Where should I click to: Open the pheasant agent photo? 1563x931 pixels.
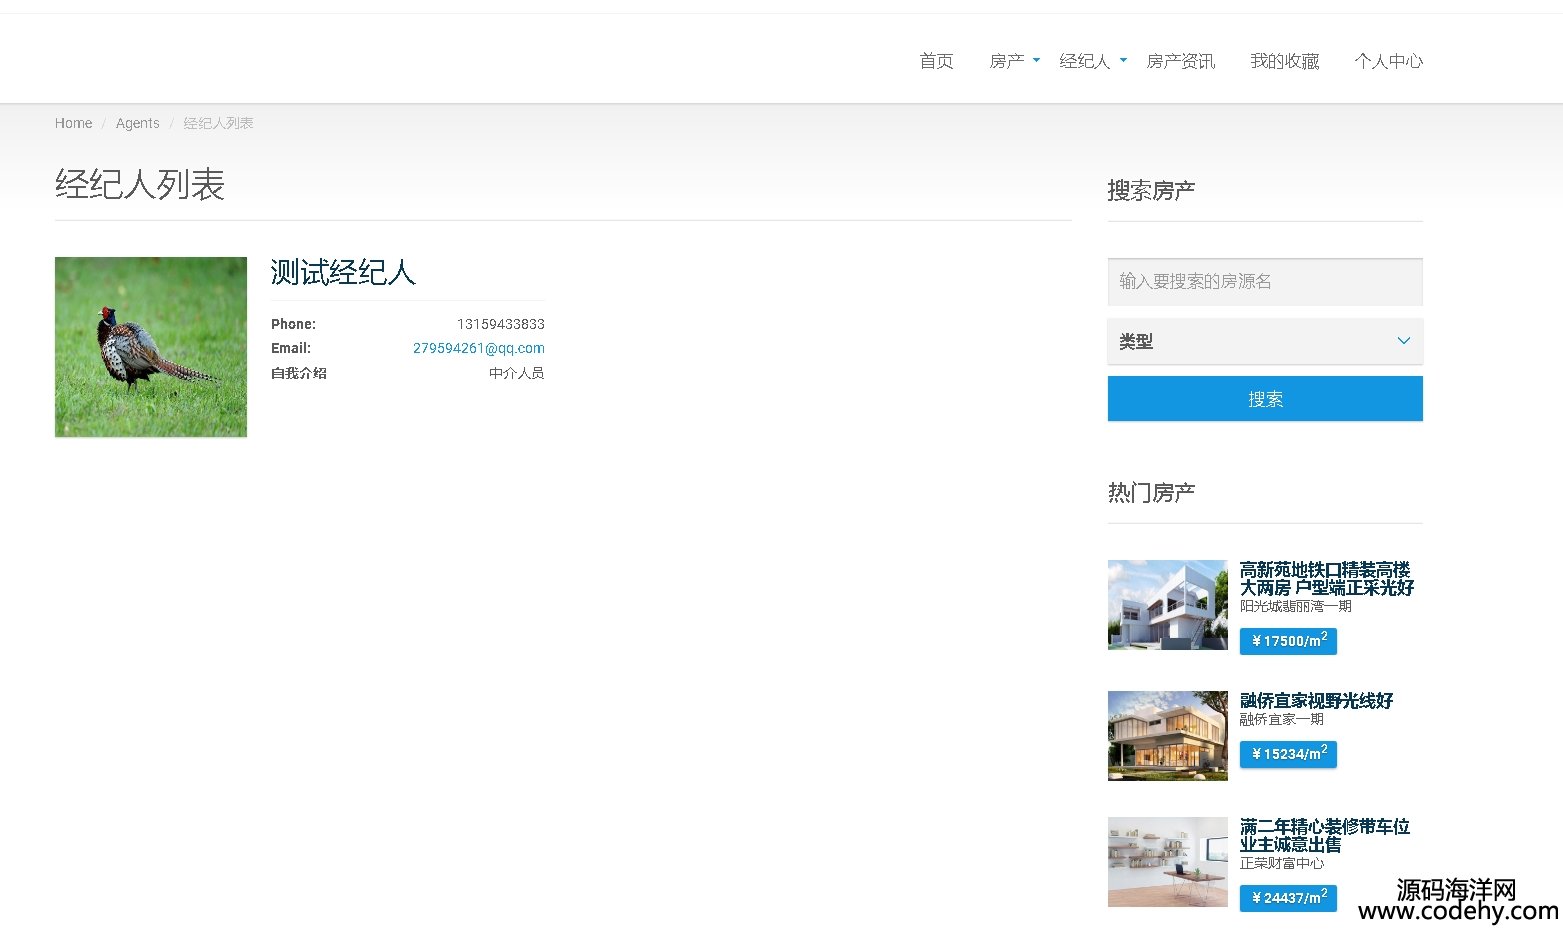coord(151,347)
